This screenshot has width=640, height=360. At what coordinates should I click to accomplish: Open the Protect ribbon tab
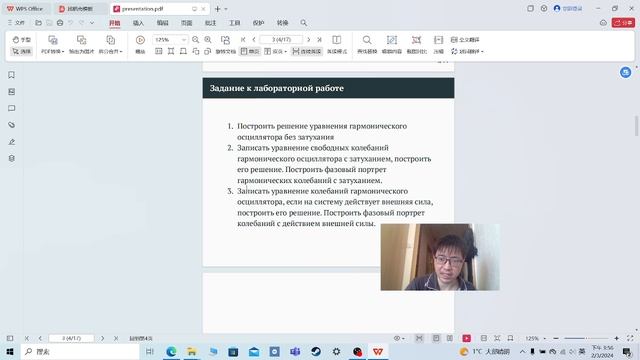[258, 23]
